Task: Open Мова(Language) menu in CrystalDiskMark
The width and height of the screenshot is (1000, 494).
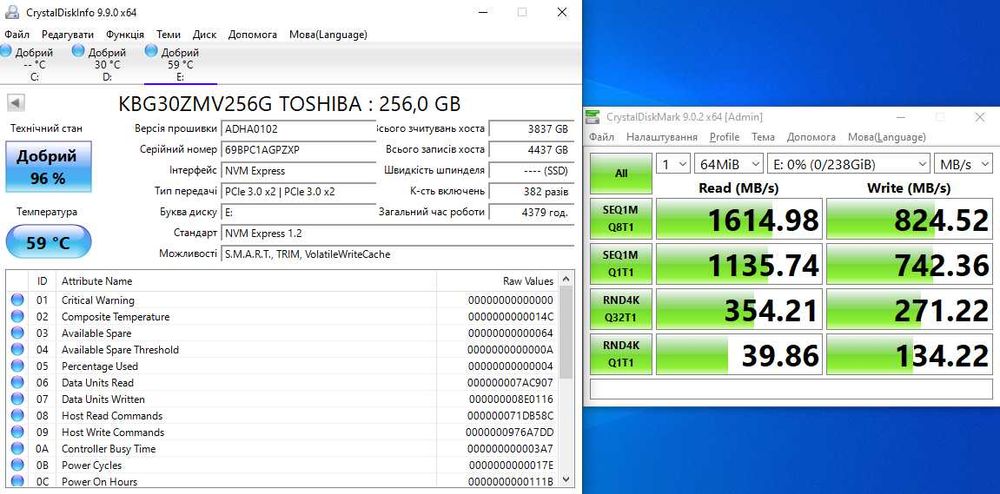Action: click(886, 137)
